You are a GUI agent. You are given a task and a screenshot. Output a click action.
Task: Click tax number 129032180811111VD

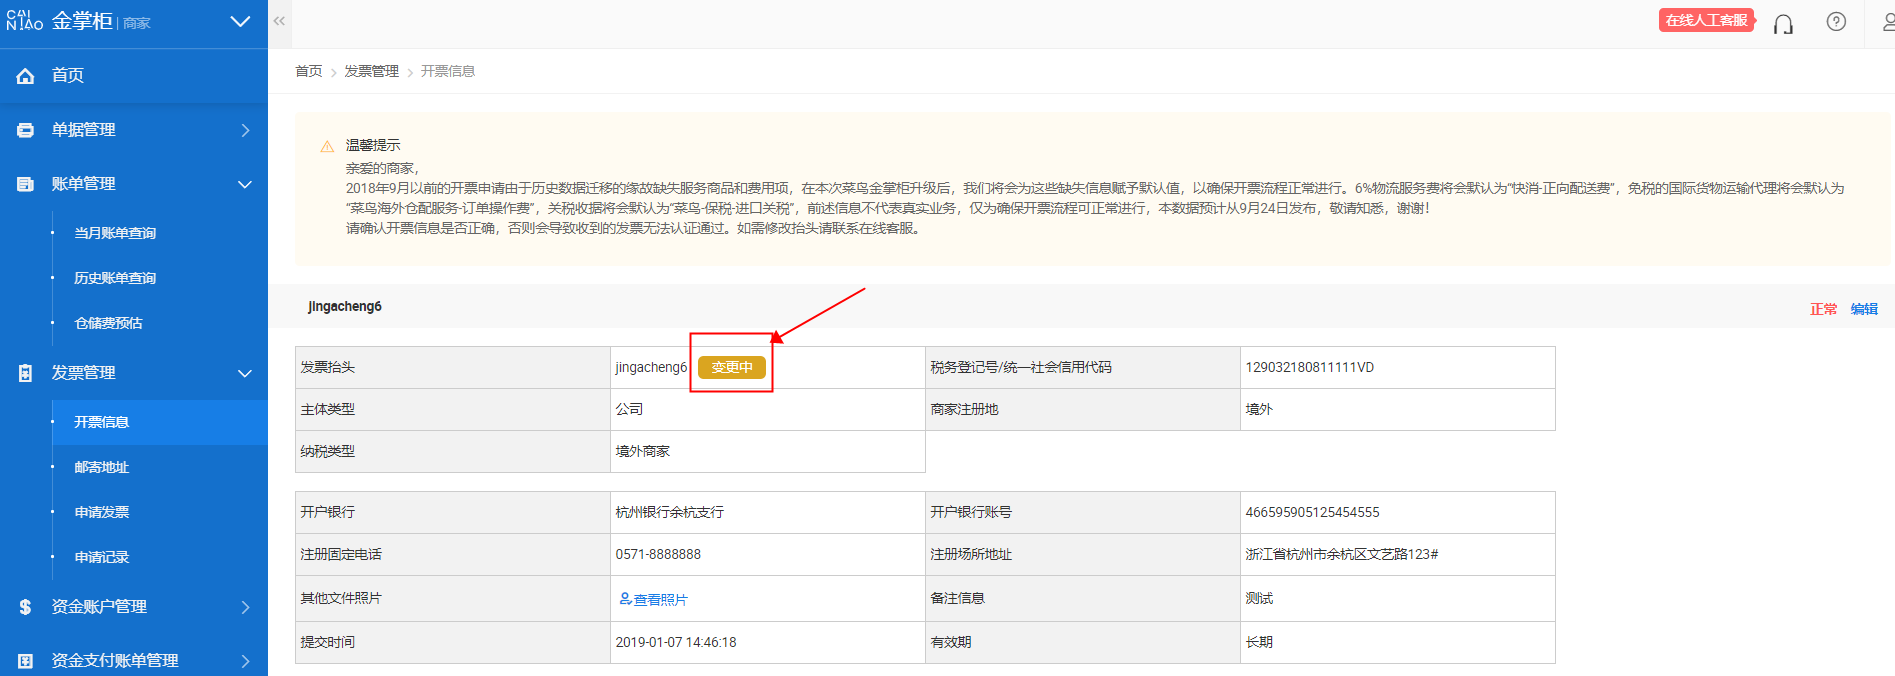(x=1310, y=367)
